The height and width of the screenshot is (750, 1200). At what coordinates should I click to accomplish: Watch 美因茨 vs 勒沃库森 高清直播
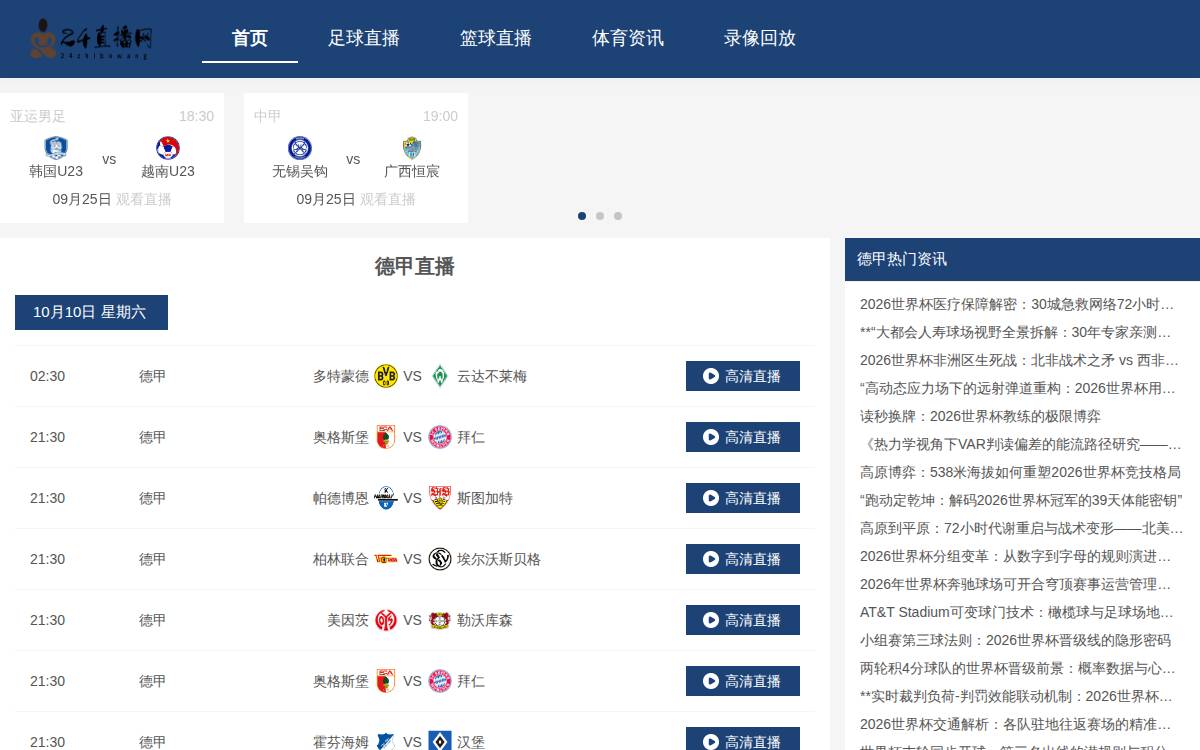743,620
